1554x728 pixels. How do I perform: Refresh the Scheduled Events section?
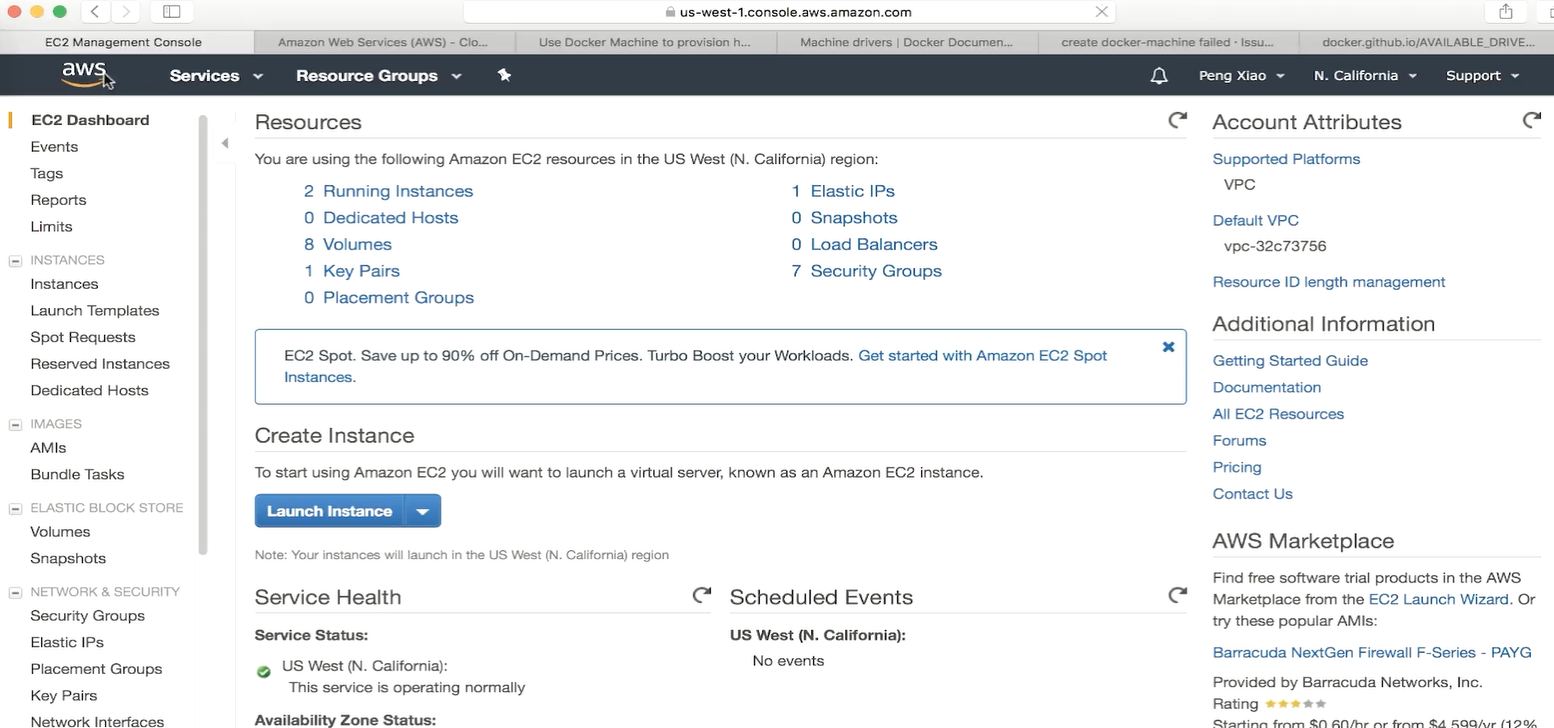click(x=1178, y=596)
